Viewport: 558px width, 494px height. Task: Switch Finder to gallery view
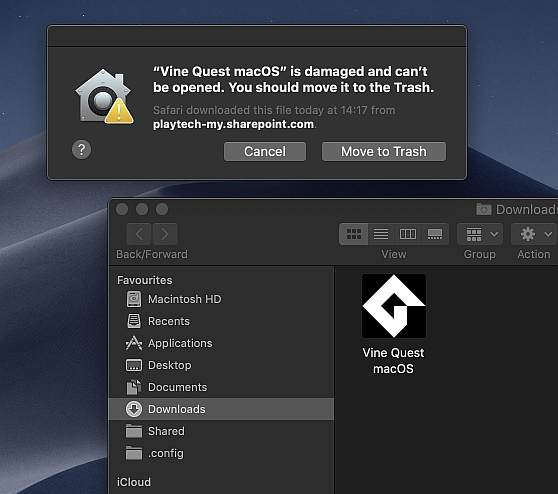point(435,234)
